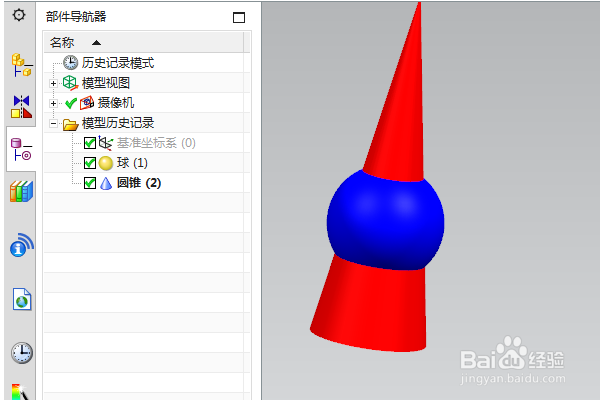
Task: Expand the 模型视图 node
Action: tap(54, 83)
